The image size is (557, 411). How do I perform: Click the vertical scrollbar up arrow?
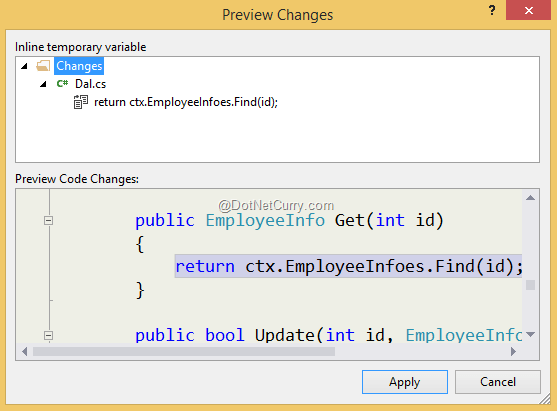[530, 198]
